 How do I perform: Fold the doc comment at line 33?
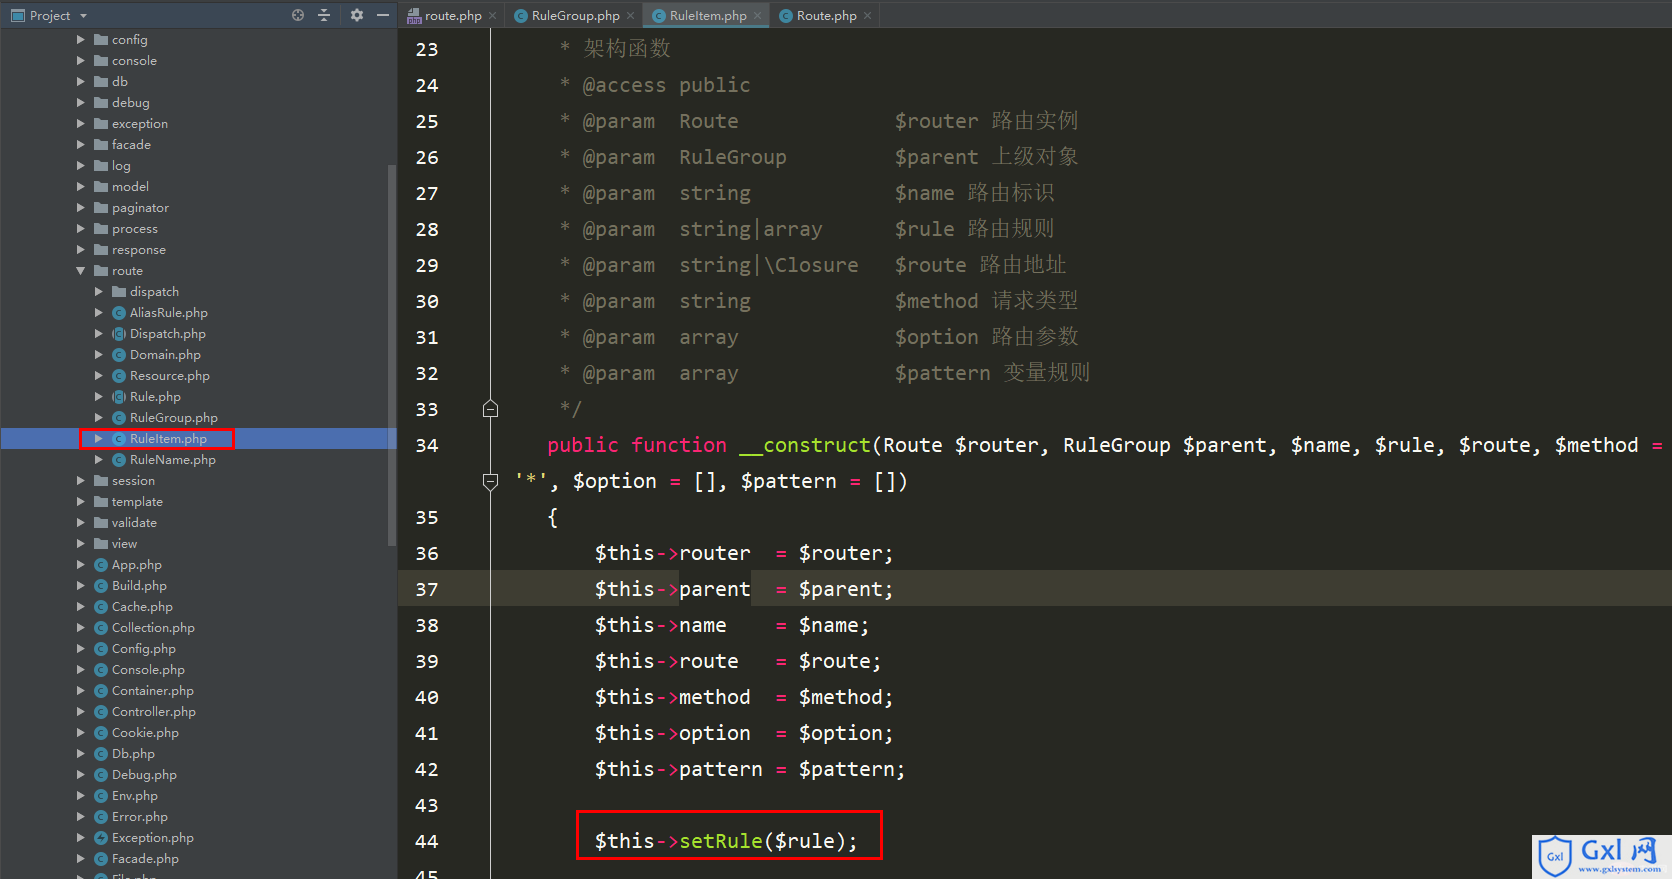coord(490,409)
